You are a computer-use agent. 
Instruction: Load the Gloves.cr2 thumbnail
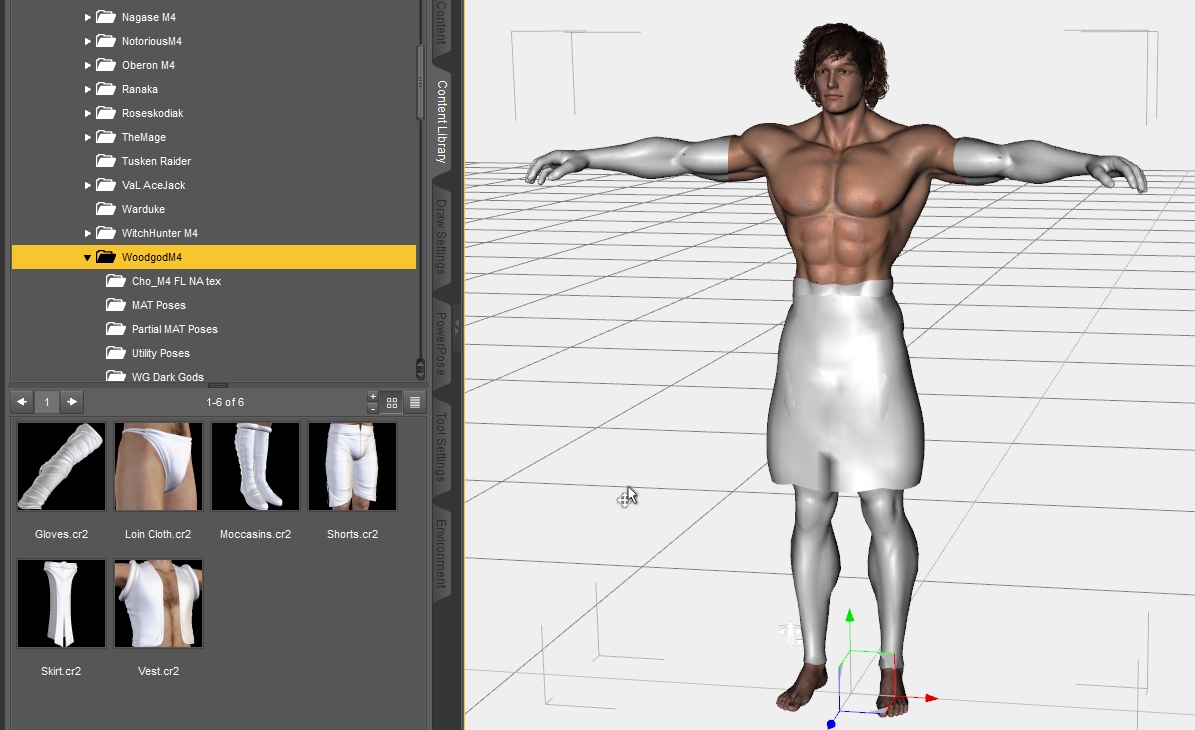tap(61, 466)
